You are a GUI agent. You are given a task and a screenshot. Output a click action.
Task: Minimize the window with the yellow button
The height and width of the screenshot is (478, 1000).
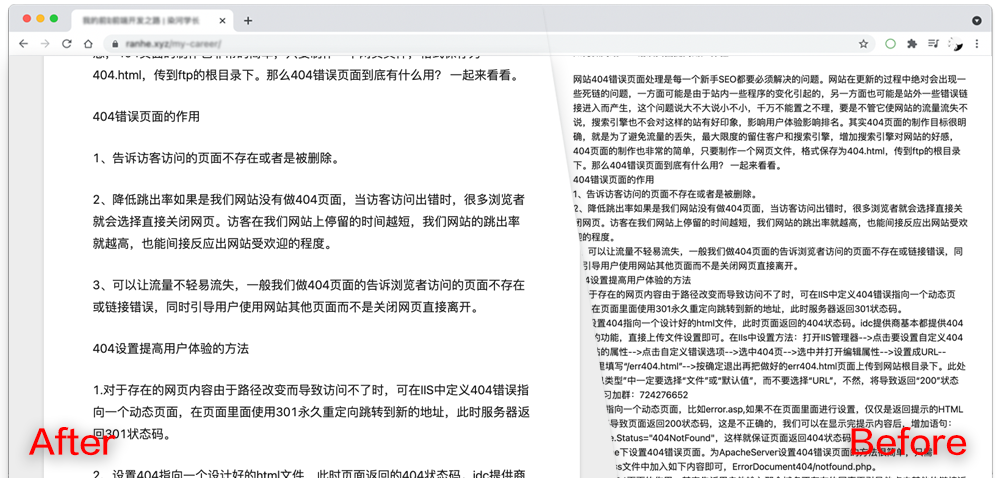(x=40, y=18)
